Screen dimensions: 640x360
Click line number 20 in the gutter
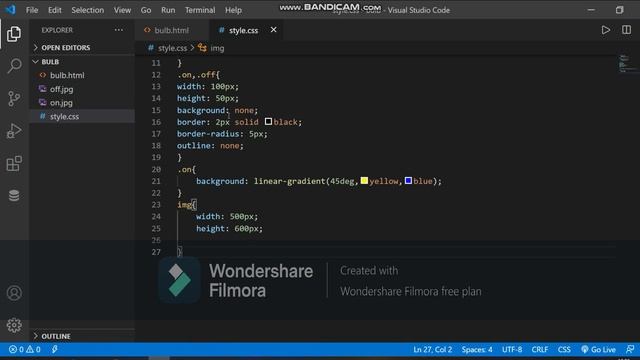pos(156,169)
